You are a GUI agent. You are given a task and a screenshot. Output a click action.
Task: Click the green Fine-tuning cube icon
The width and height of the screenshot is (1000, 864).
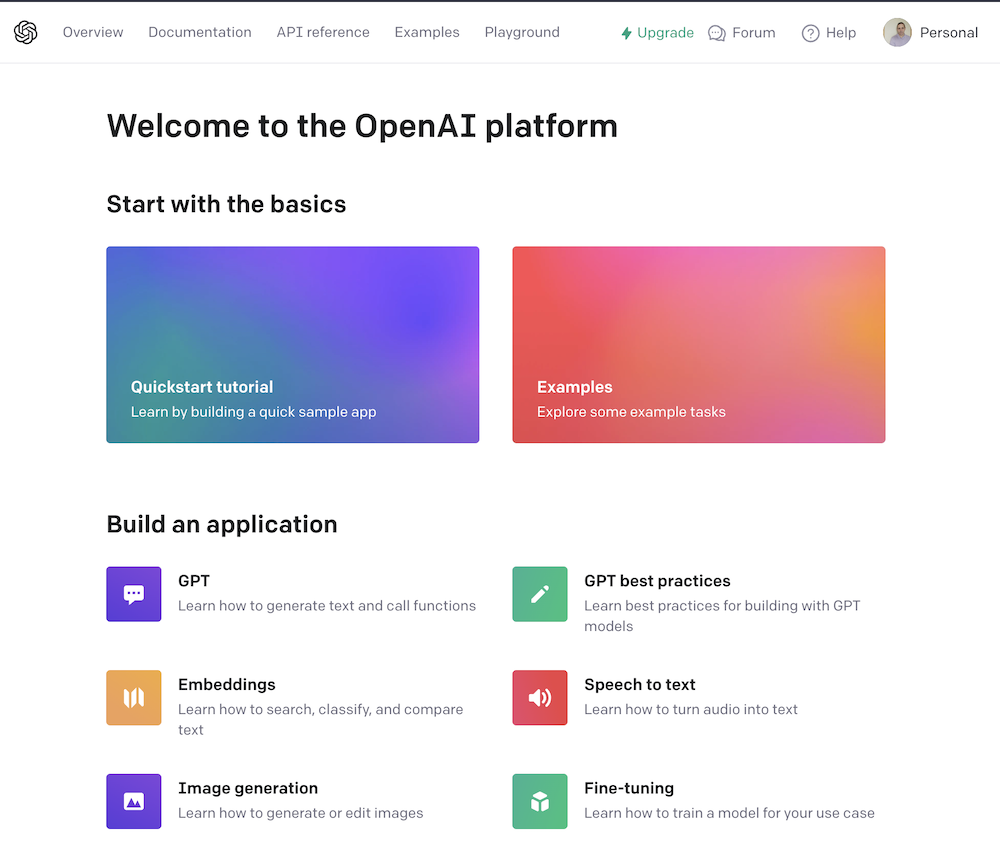[x=540, y=802]
